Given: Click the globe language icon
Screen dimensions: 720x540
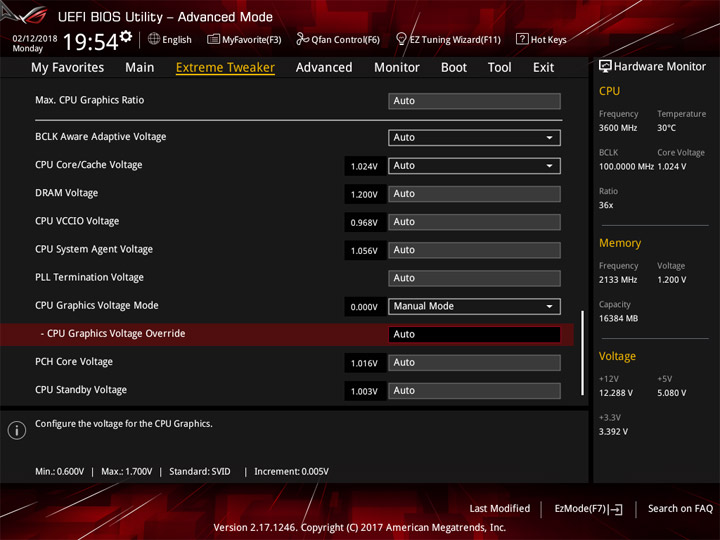Looking at the screenshot, I should 154,39.
